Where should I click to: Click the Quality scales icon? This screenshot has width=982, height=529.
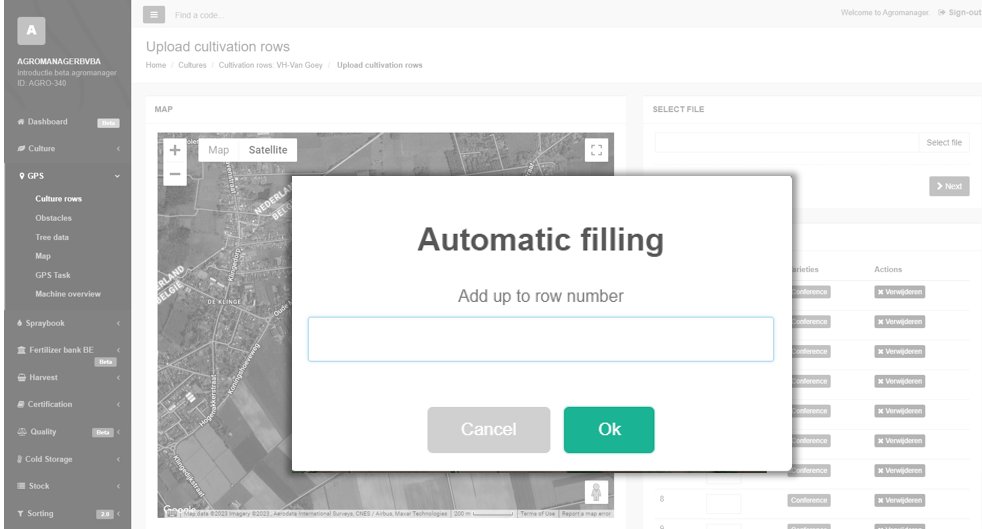click(22, 432)
